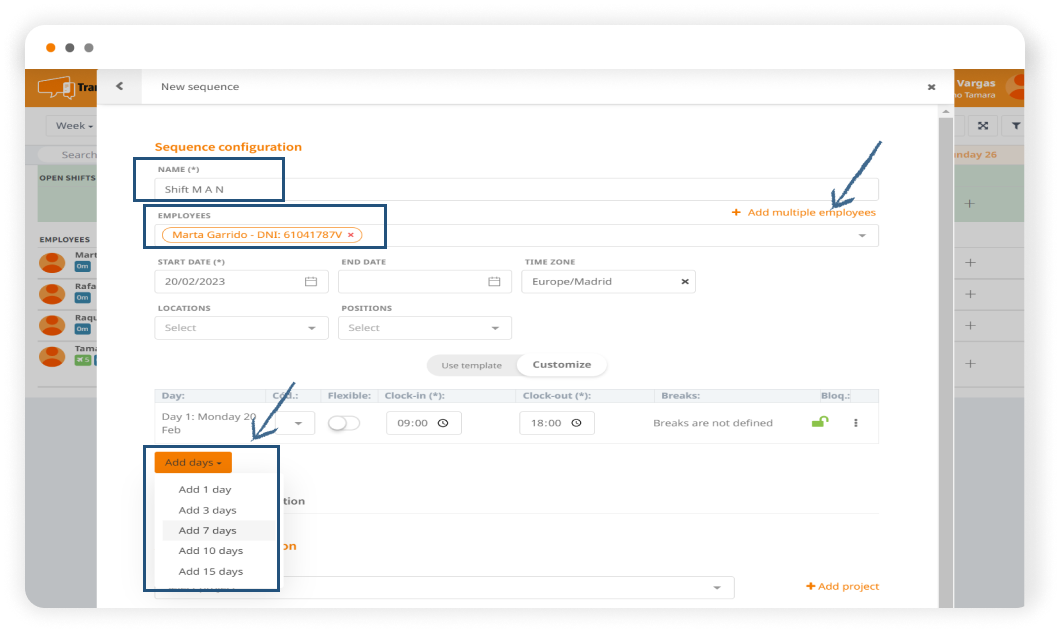This screenshot has height=633, width=1061.
Task: Open the three-dot menu for Day 1
Action: point(856,423)
